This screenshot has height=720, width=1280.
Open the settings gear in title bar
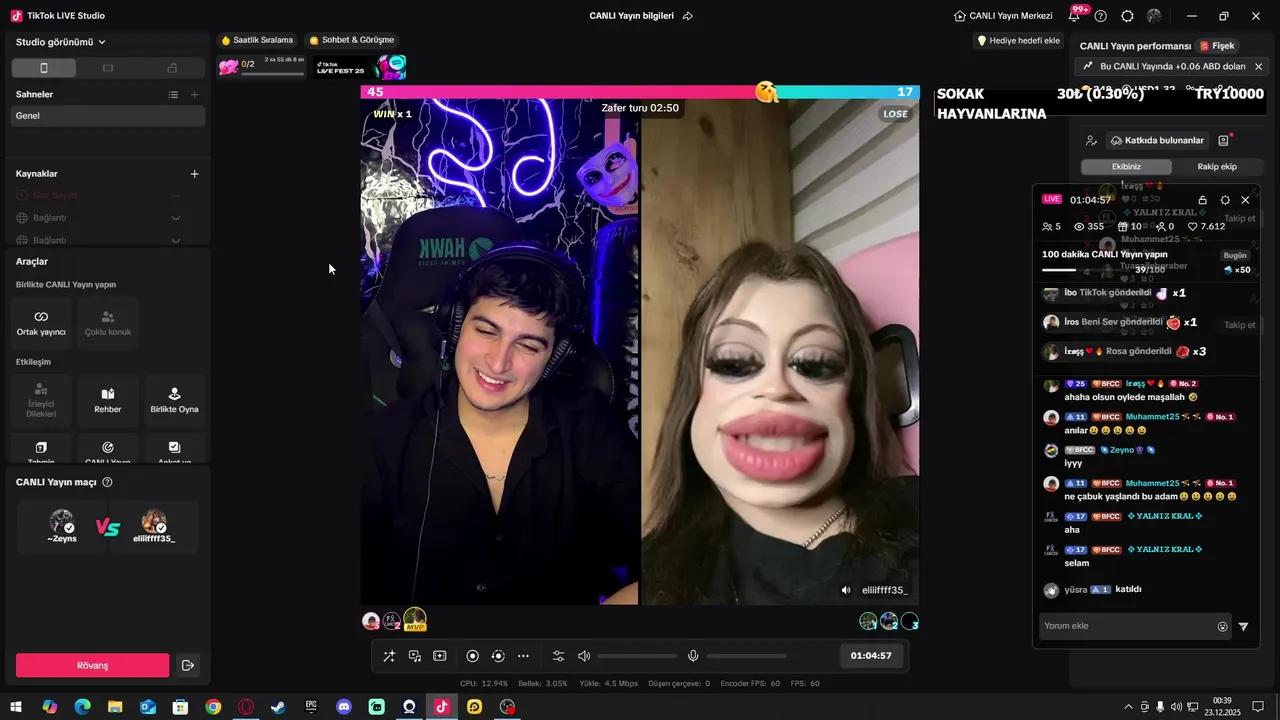pyautogui.click(x=1128, y=16)
